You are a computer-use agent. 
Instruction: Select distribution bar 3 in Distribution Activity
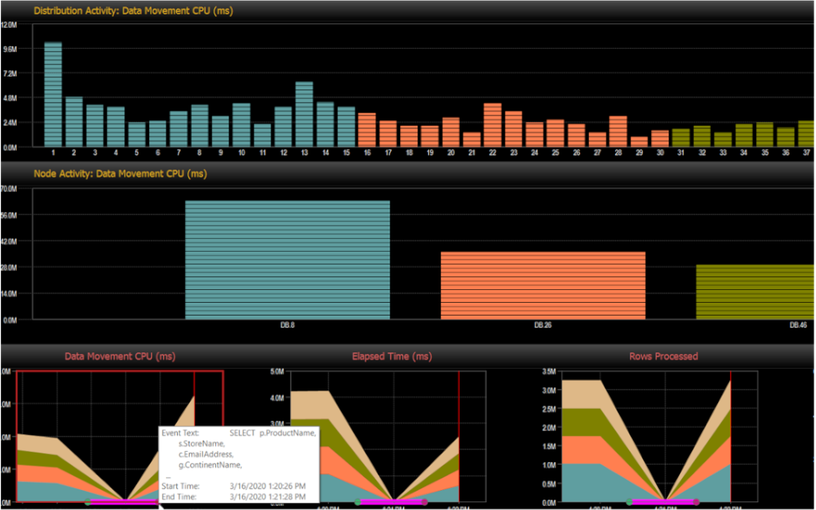tap(95, 126)
